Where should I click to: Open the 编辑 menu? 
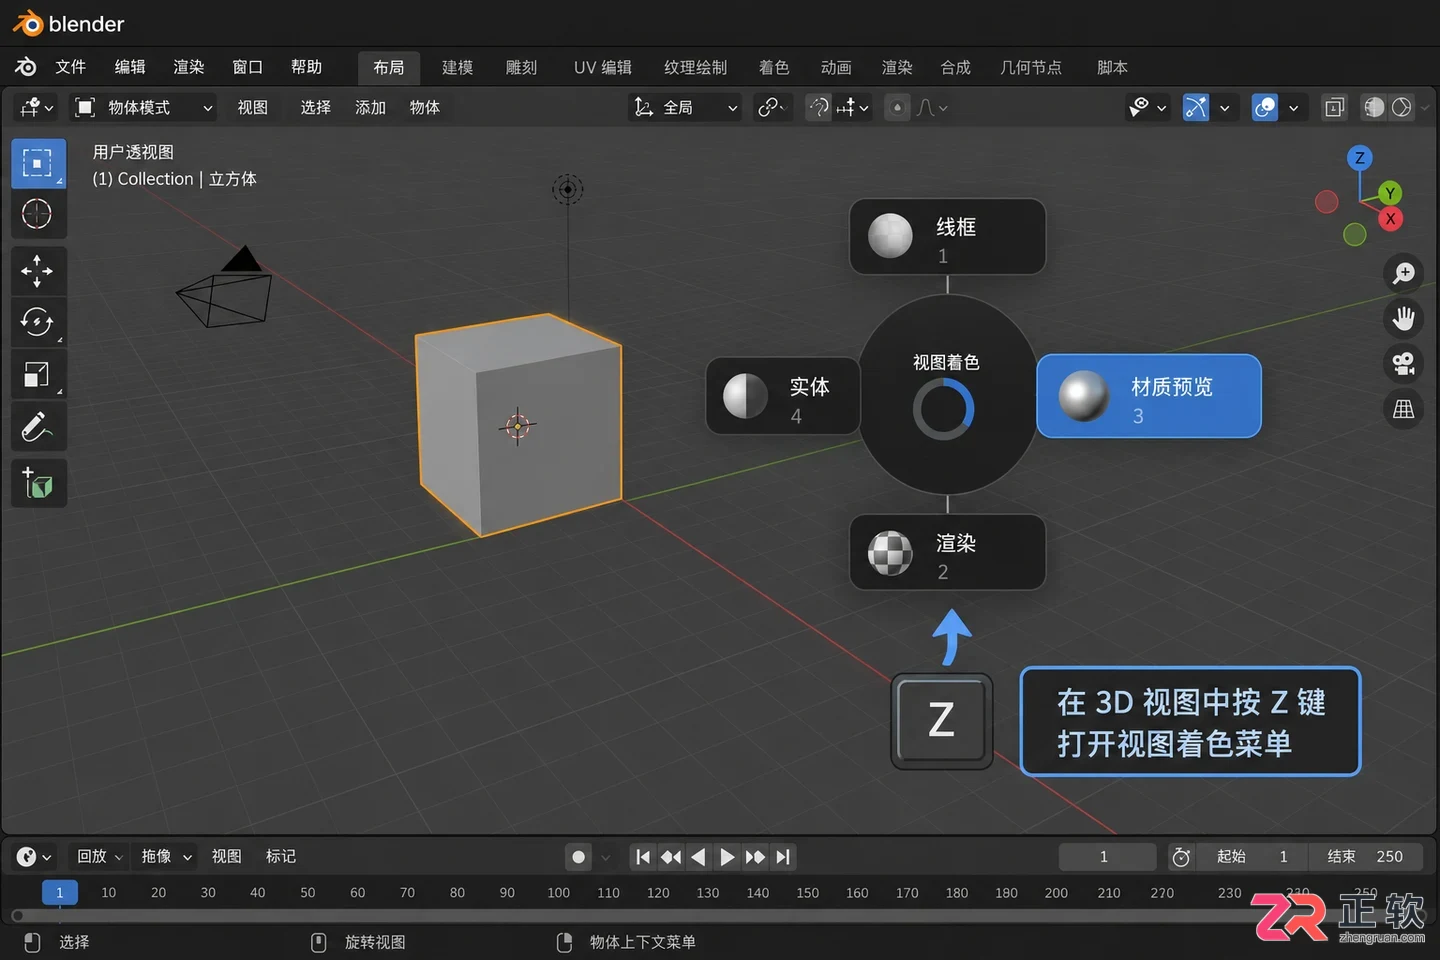(x=130, y=67)
